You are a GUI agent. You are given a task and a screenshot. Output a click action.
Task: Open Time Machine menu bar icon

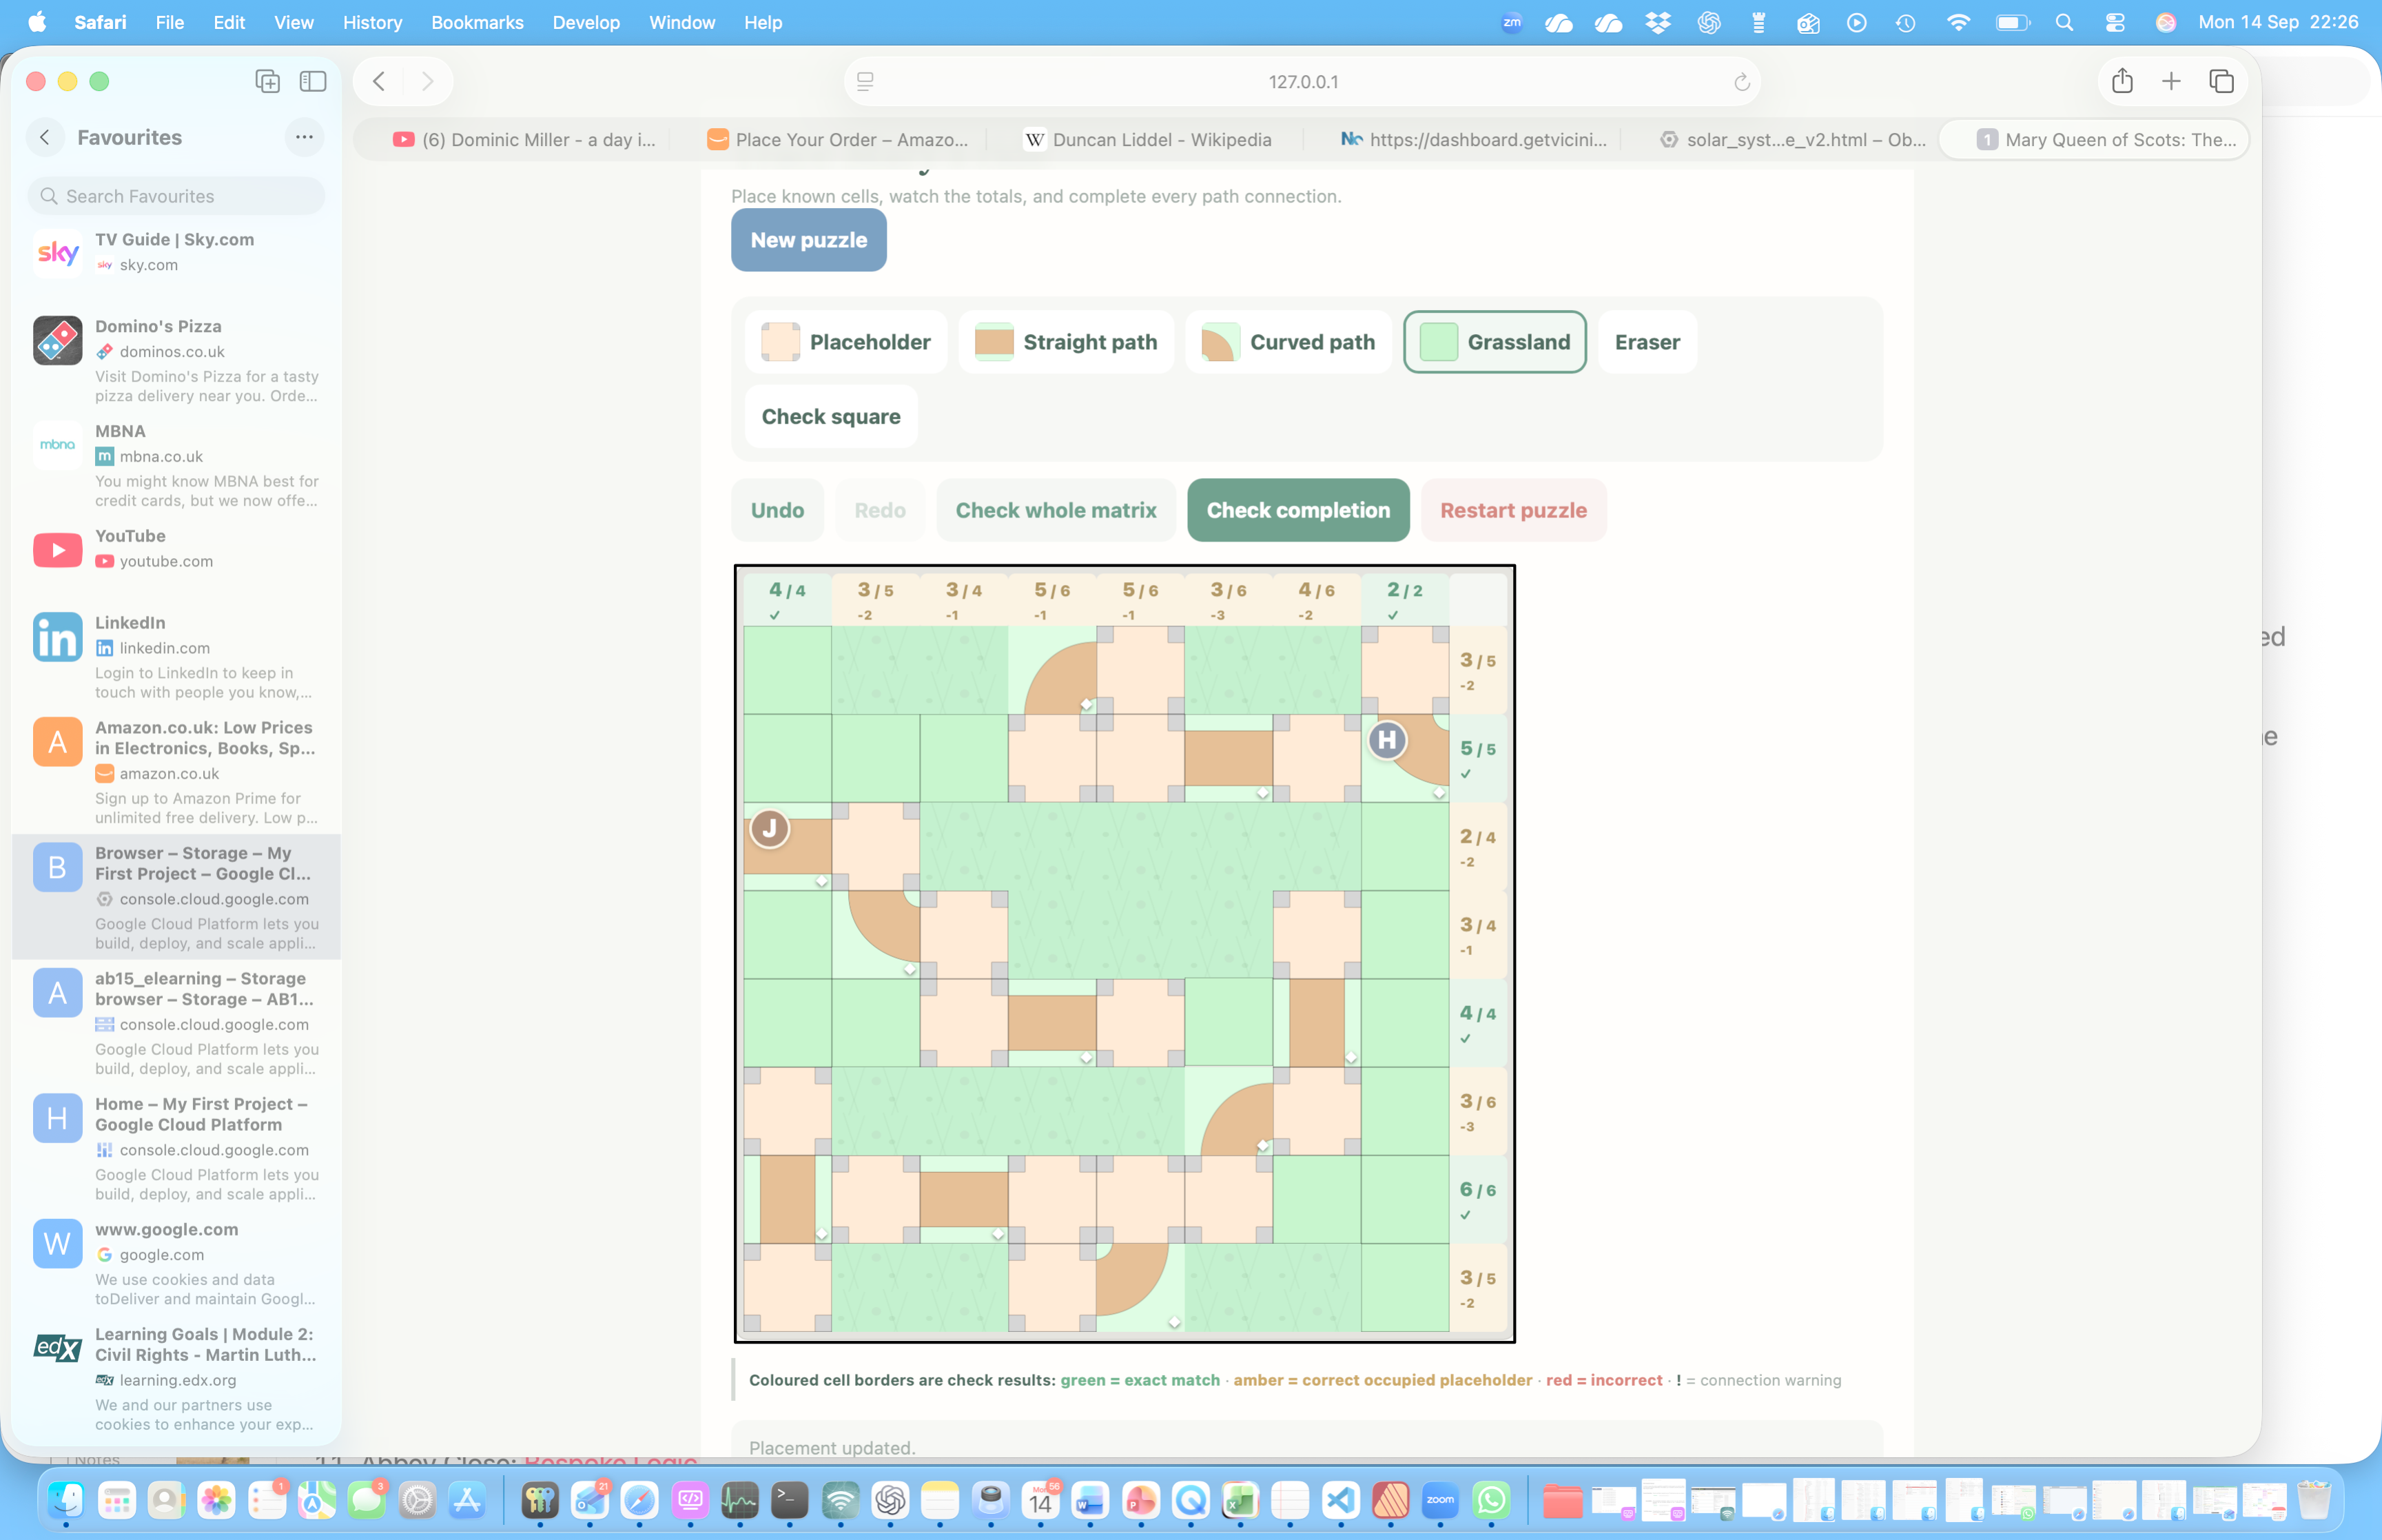tap(1905, 22)
